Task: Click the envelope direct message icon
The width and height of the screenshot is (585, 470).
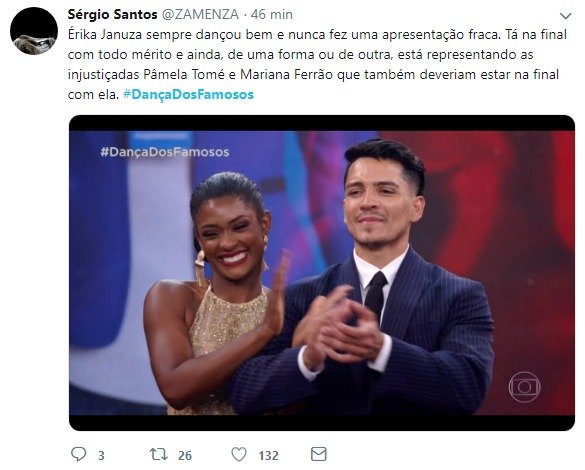Action: [319, 454]
